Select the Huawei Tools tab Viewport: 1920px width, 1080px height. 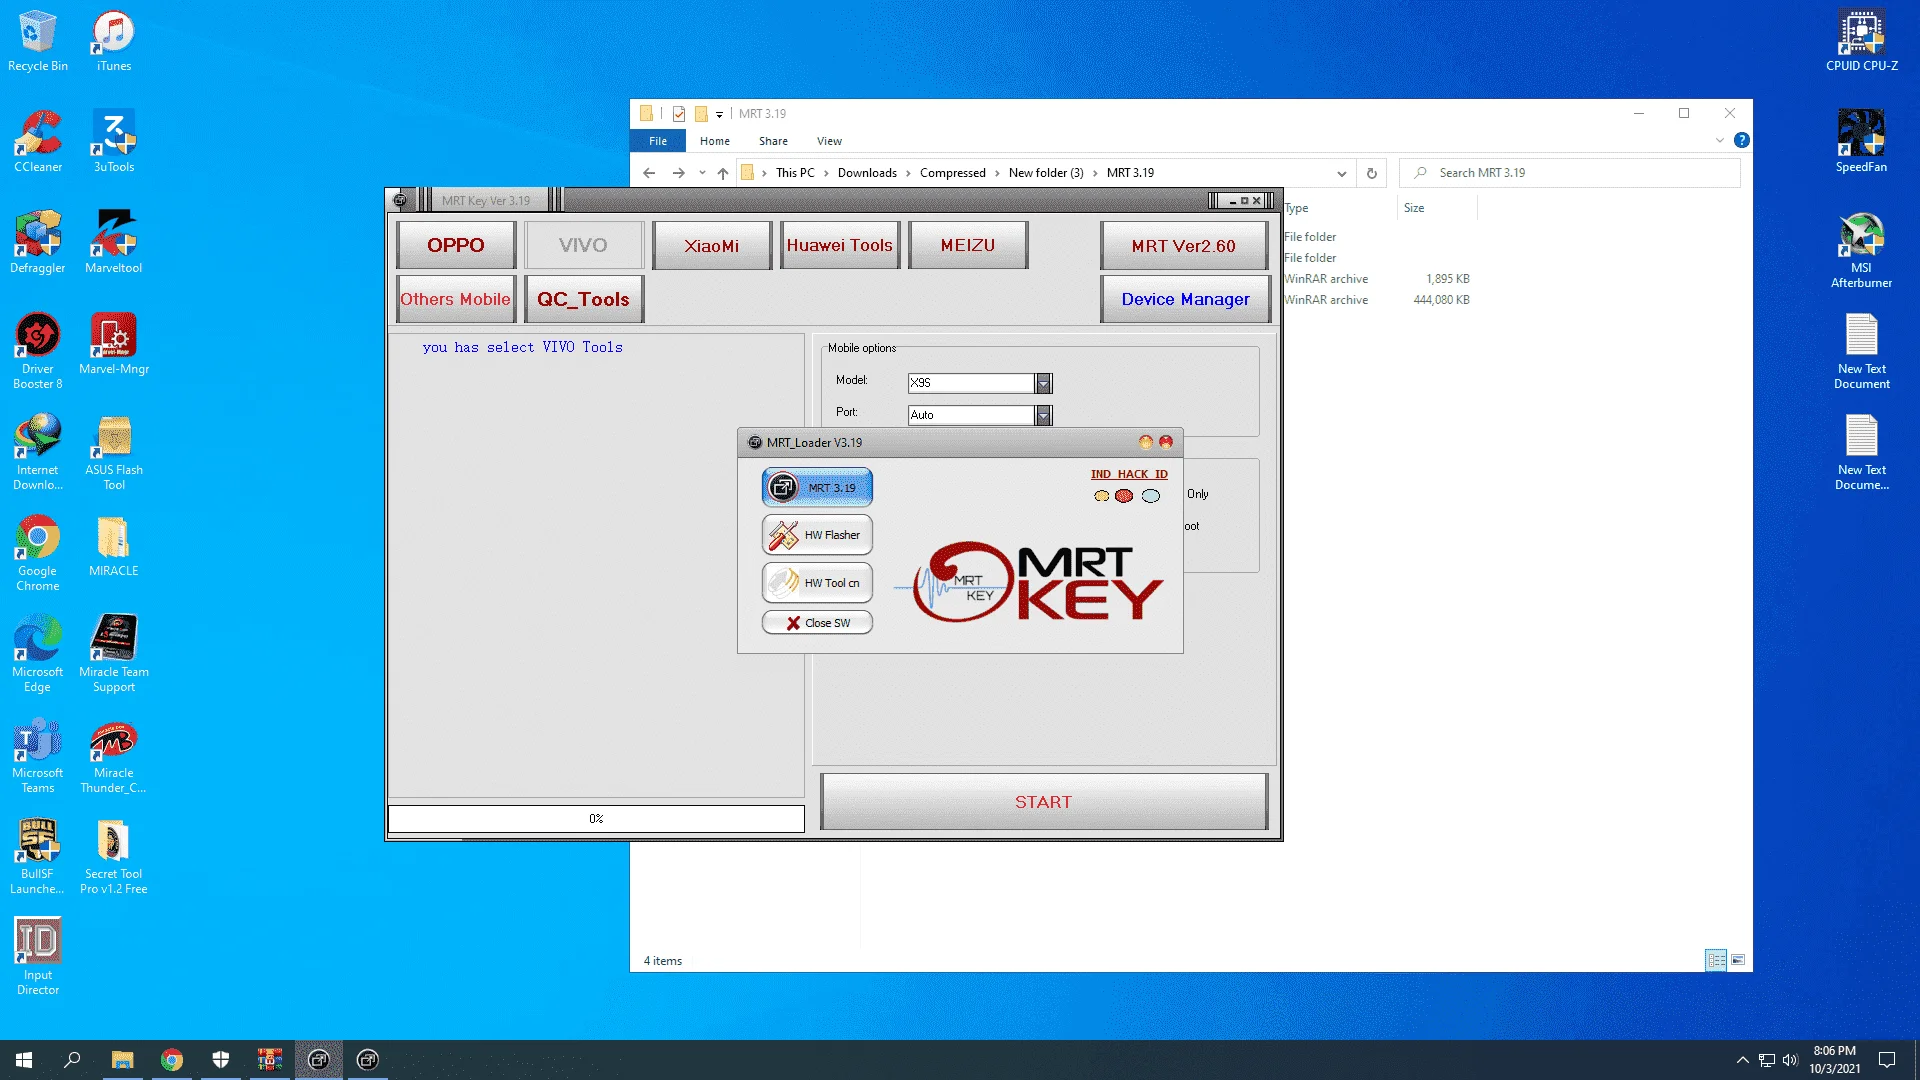[x=840, y=246]
